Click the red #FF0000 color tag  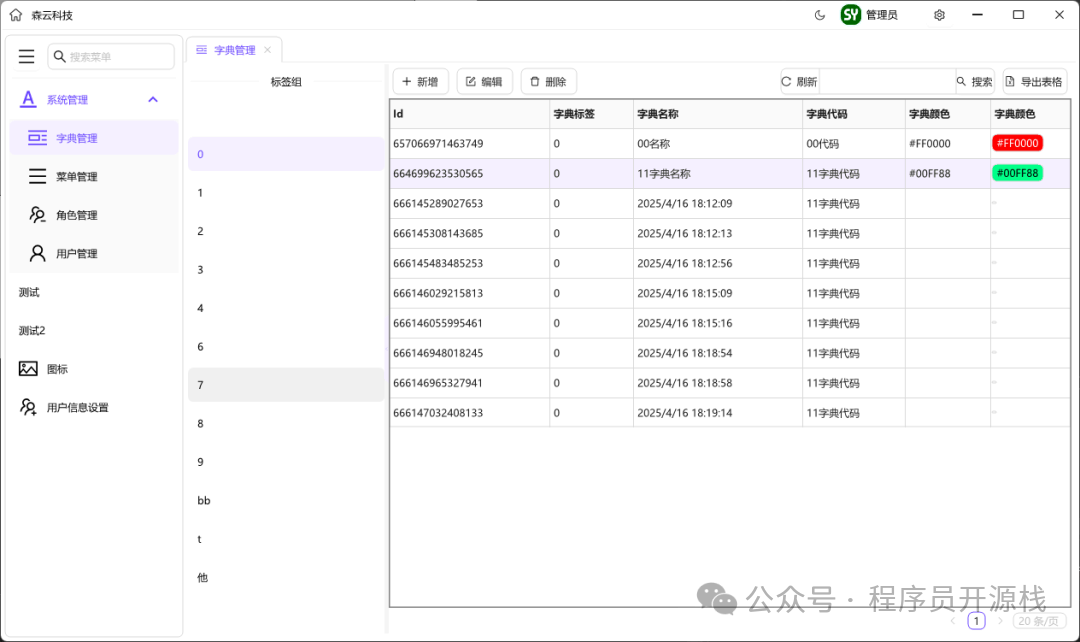click(x=1017, y=143)
